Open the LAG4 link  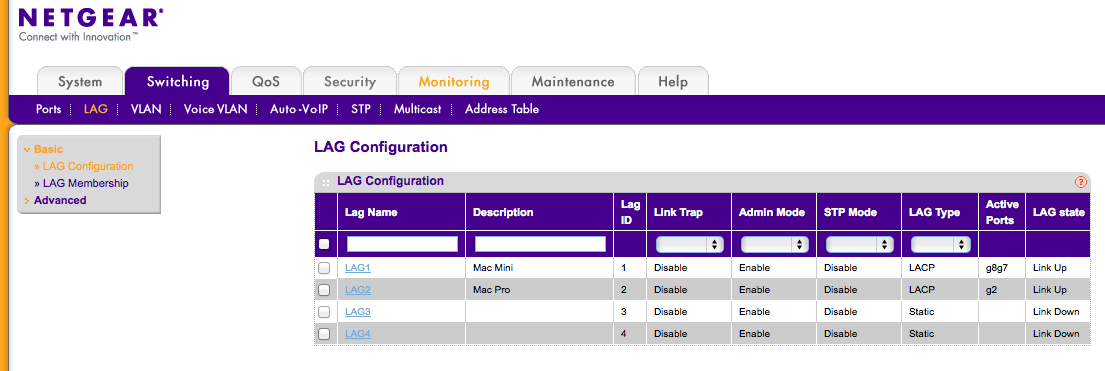tap(357, 334)
